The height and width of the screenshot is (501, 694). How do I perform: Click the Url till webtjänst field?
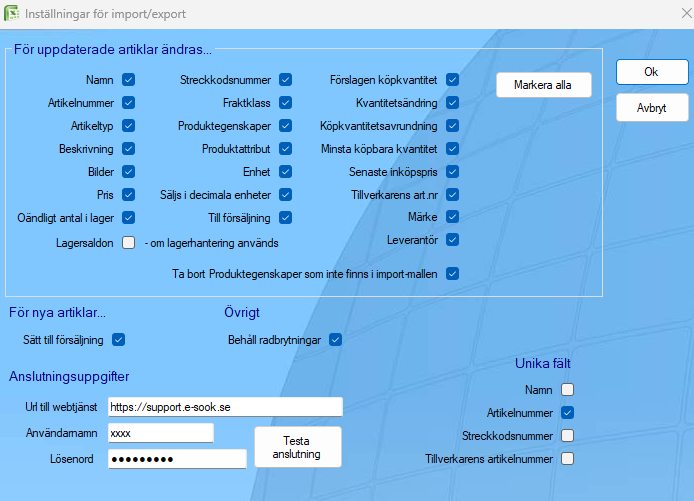(225, 407)
